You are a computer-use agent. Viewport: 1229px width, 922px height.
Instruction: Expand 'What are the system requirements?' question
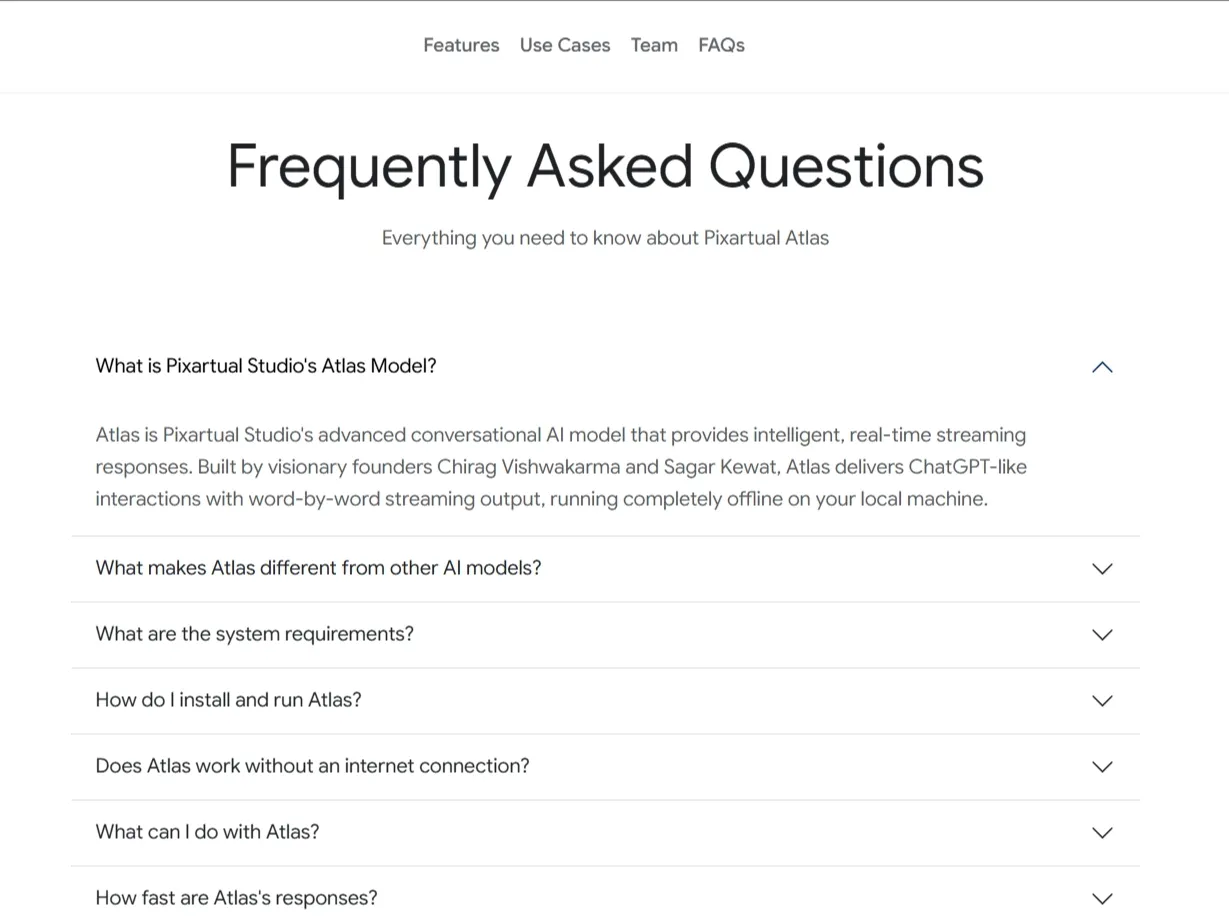(254, 634)
